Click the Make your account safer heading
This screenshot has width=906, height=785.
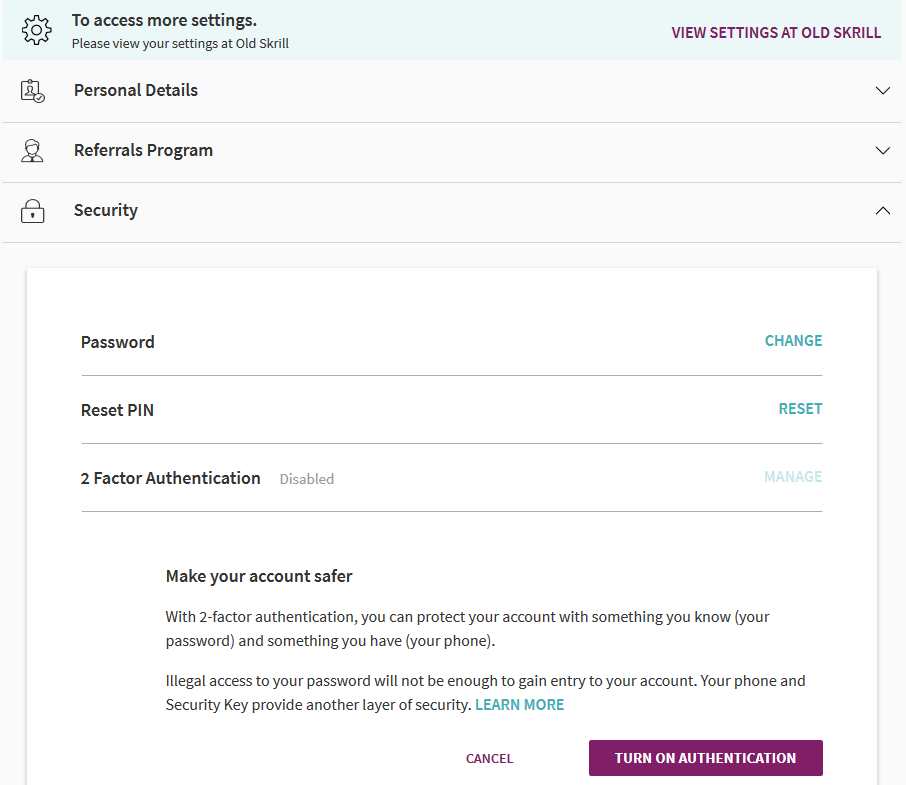[259, 576]
